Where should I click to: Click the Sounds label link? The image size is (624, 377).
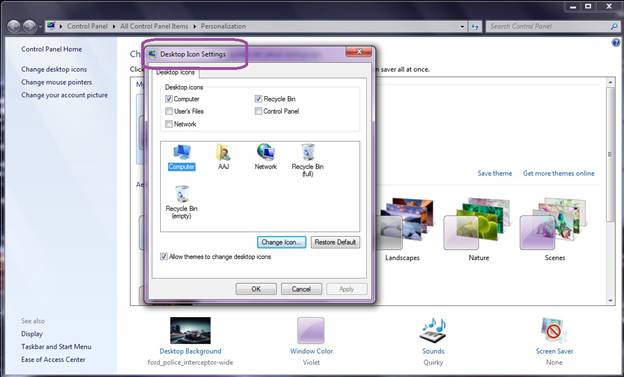coord(433,351)
